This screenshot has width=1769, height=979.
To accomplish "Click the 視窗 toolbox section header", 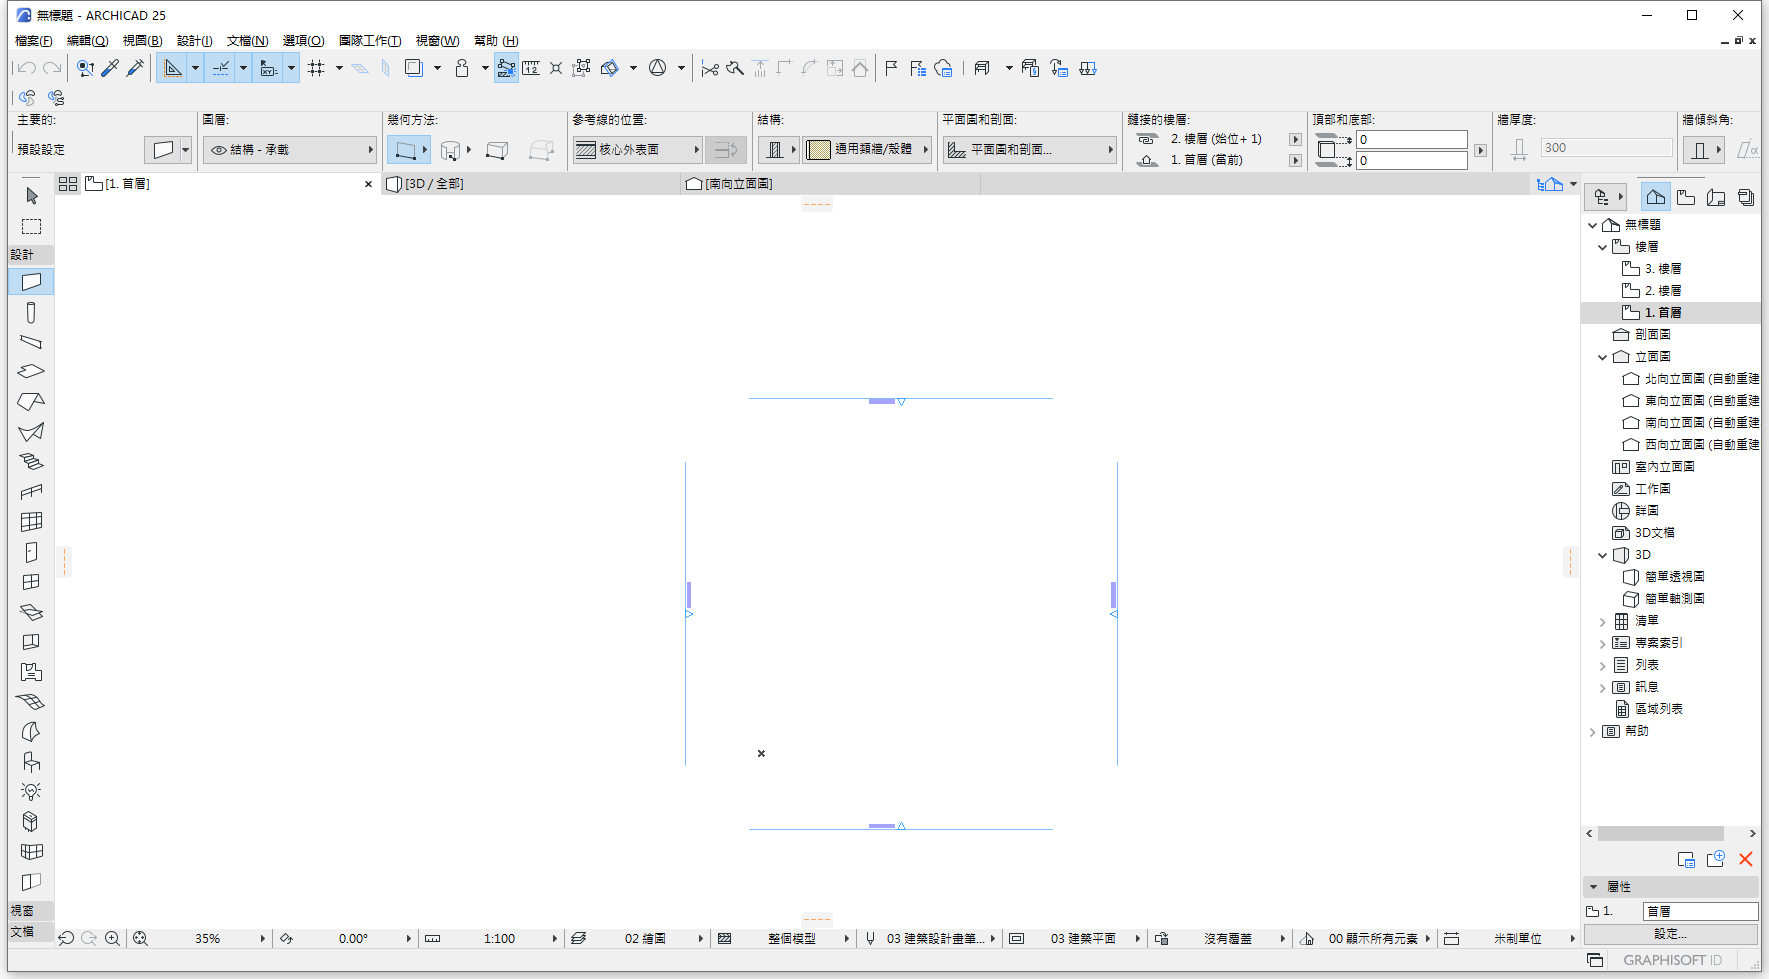I will pyautogui.click(x=30, y=911).
